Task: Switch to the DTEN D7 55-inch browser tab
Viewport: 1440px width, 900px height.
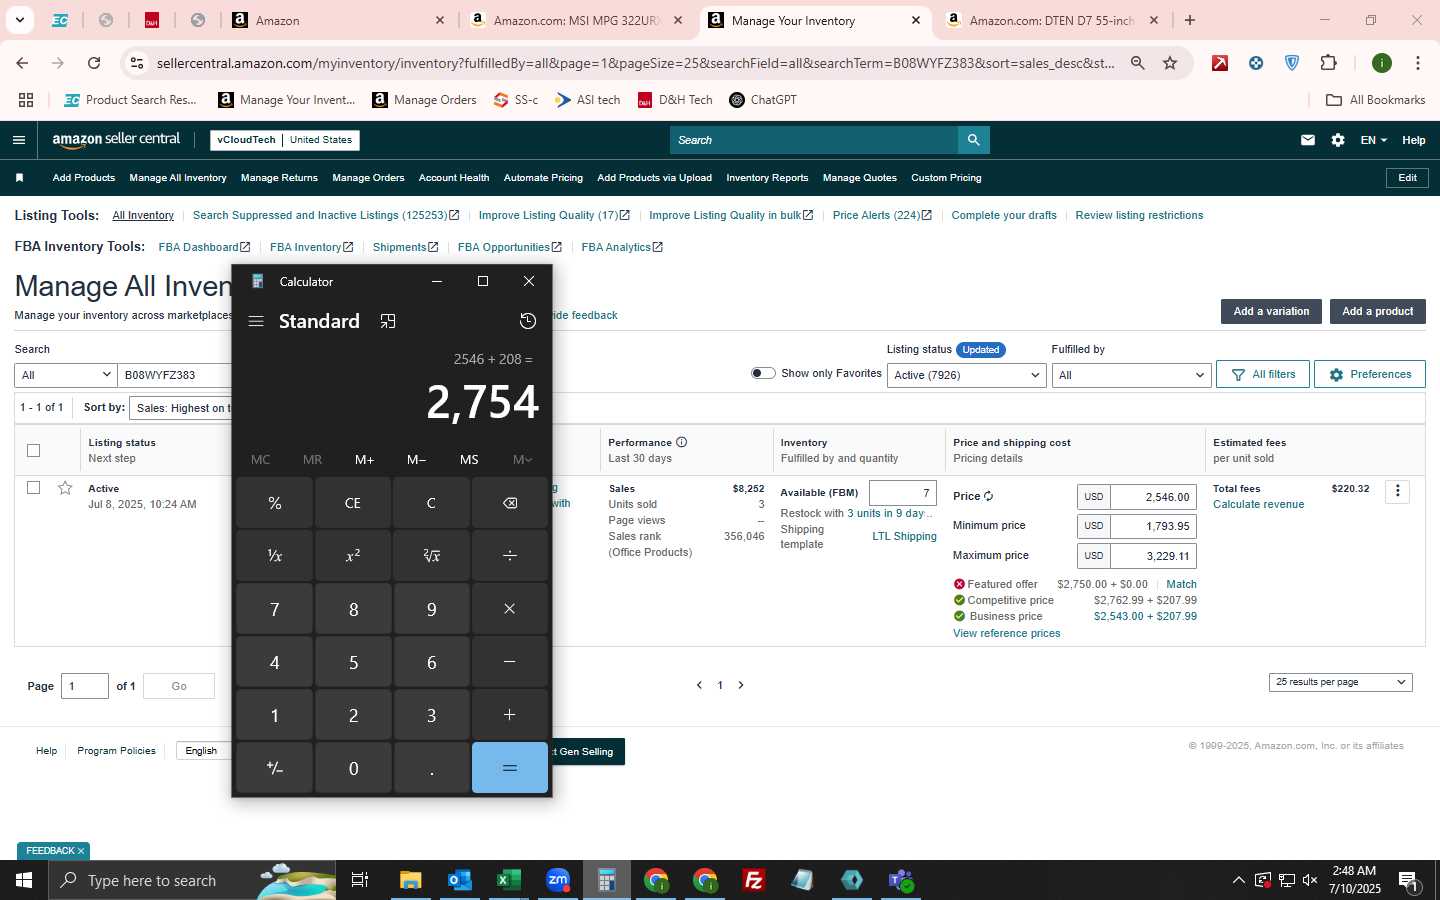Action: coord(1052,20)
